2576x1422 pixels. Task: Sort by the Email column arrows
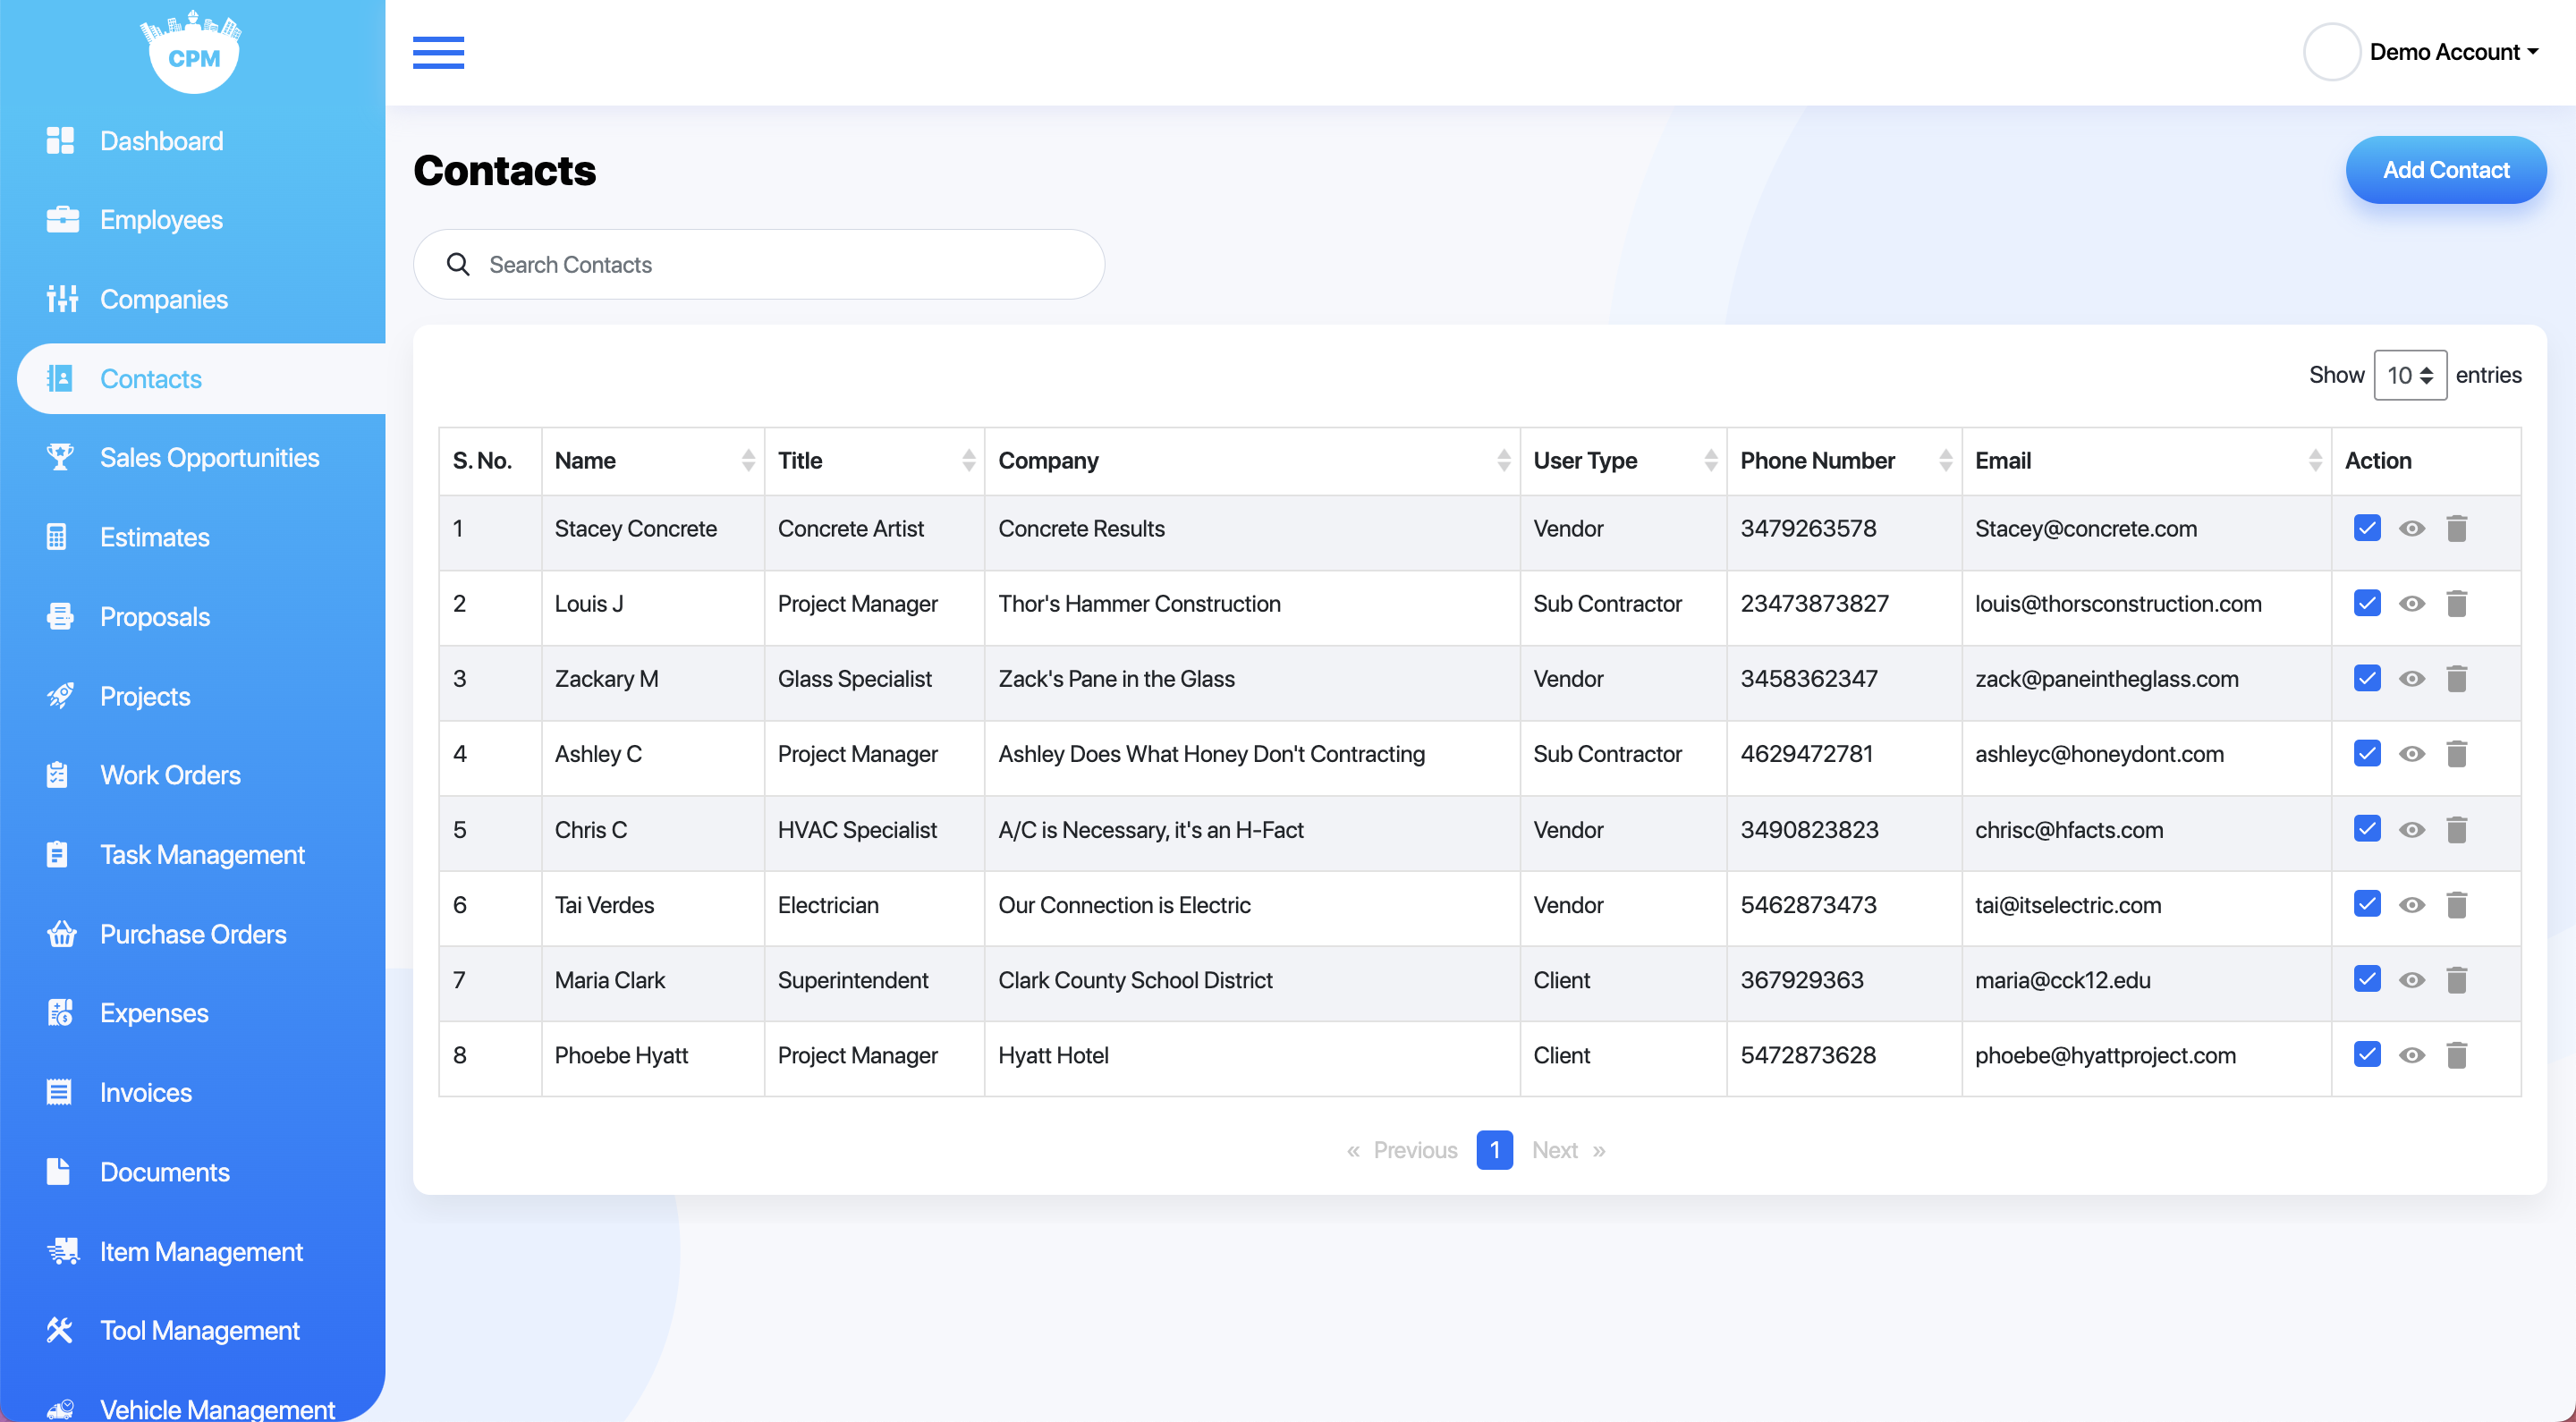(2315, 460)
